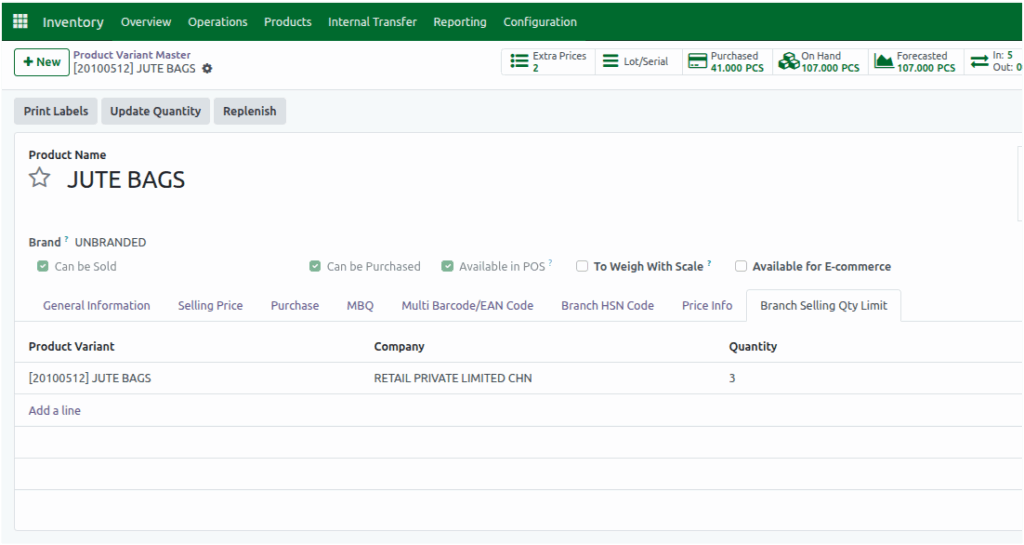Go to Product Variant Master breadcrumb
The width and height of the screenshot is (1024, 545).
pos(132,55)
